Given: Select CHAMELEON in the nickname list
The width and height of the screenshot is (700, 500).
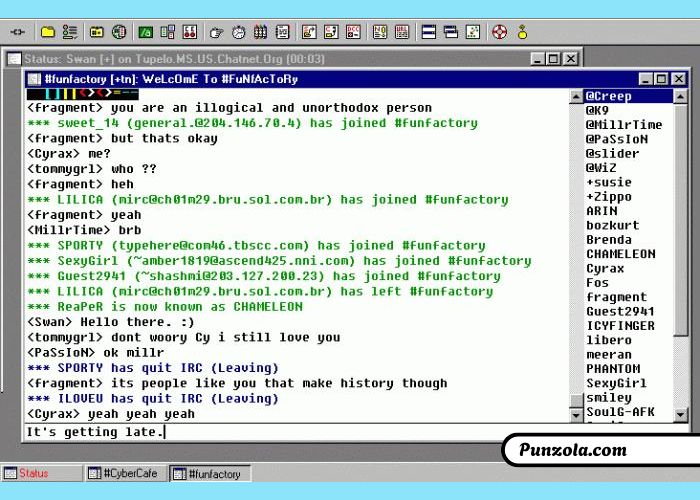Looking at the screenshot, I should (620, 254).
